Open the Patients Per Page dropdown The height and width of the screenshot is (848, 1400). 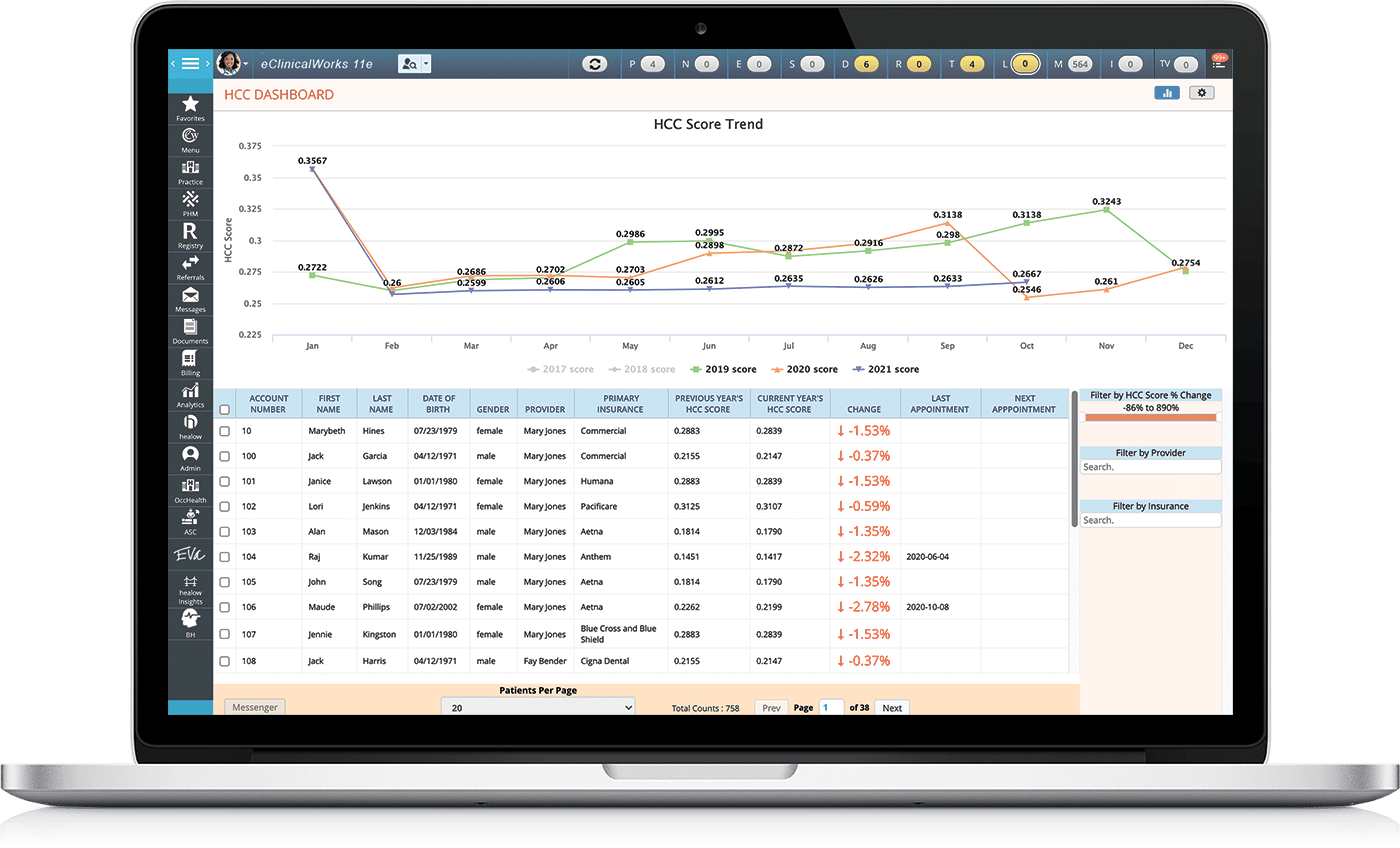pos(538,707)
